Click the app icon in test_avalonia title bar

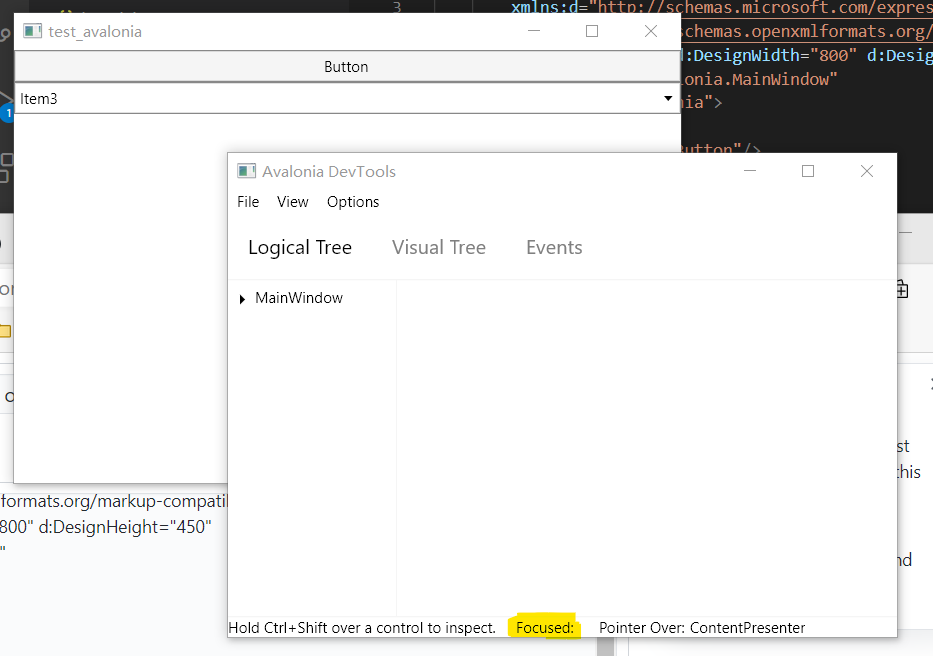tap(31, 31)
